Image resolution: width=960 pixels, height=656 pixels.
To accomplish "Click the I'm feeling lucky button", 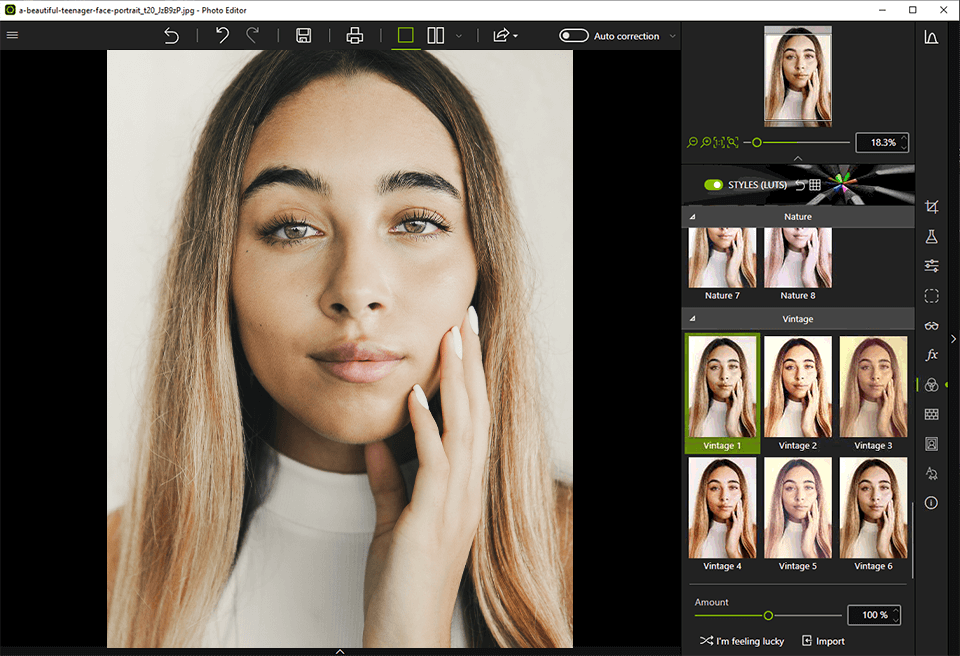I will (x=741, y=641).
